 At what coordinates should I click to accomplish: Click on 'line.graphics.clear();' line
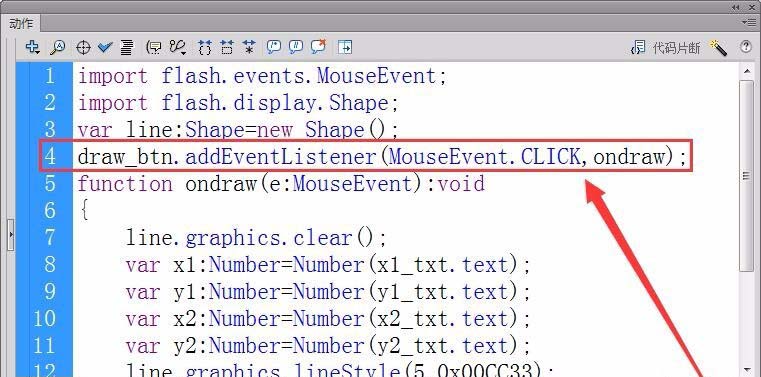(256, 238)
